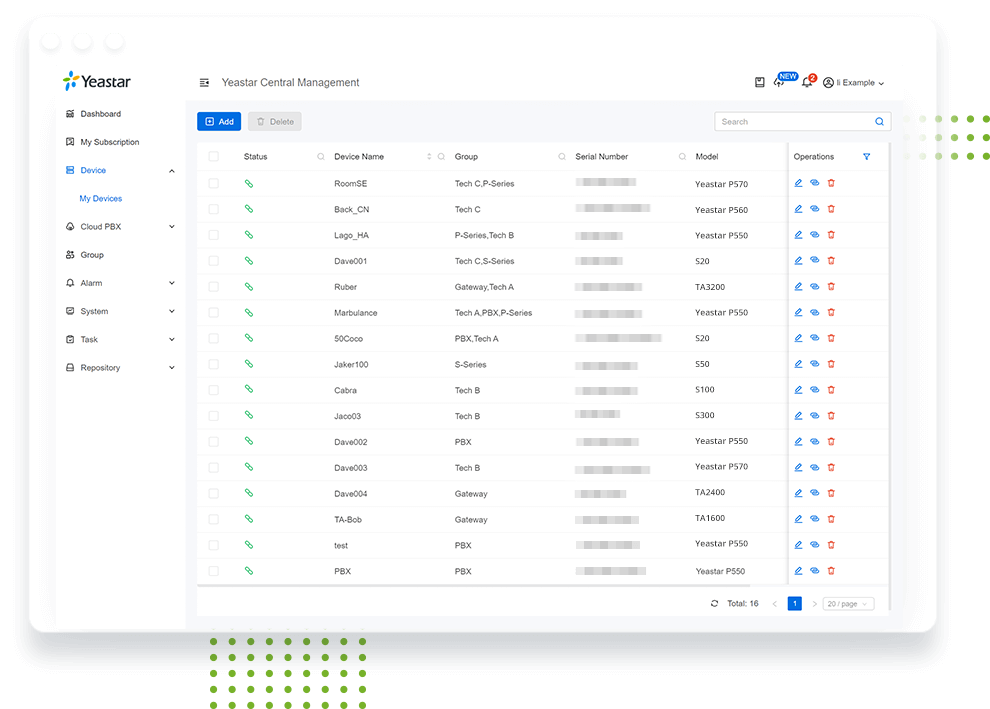The image size is (990, 709).
Task: Click the remote access icon for TA-Bob
Action: (814, 519)
